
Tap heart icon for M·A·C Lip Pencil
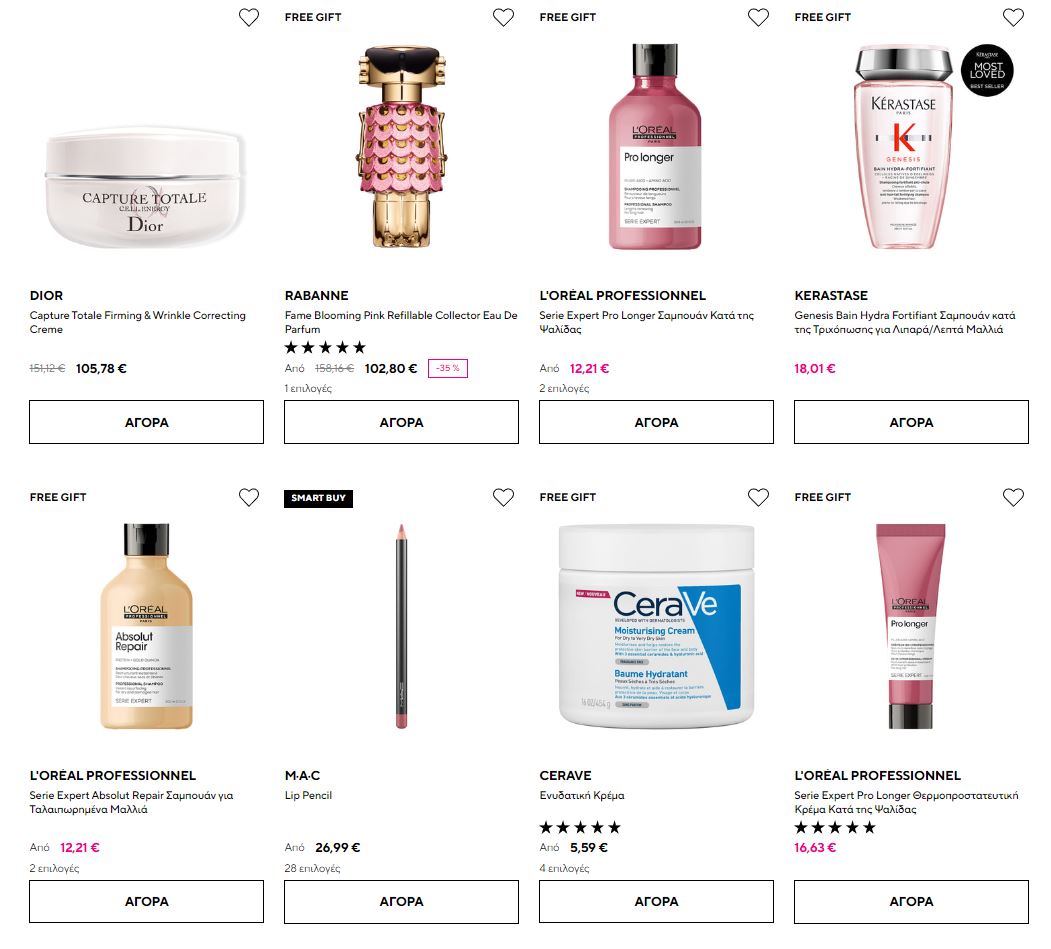tap(503, 497)
